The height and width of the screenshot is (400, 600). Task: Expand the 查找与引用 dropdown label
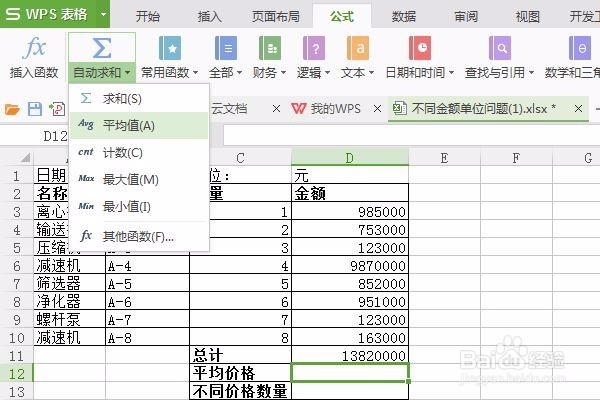(x=499, y=72)
